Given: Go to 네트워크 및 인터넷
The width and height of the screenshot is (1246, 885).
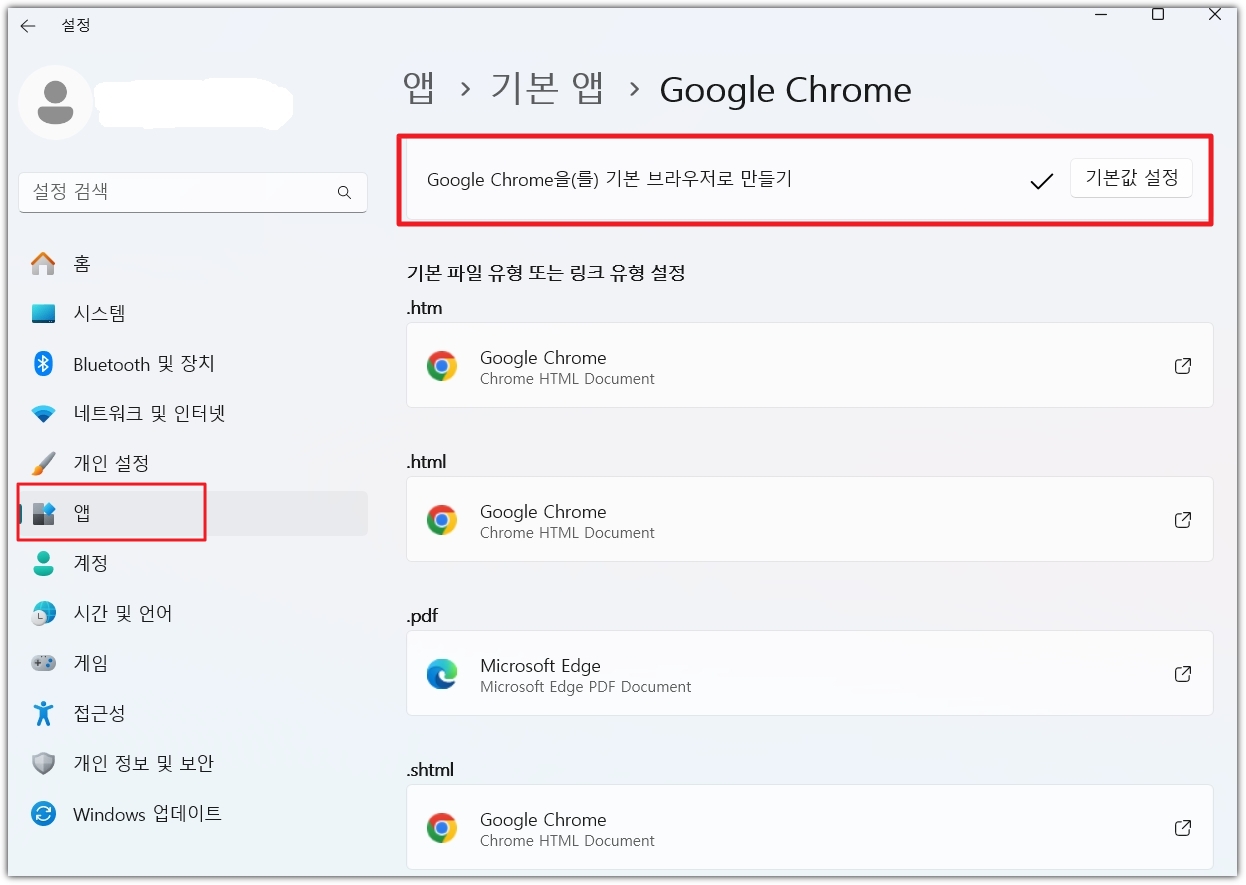Looking at the screenshot, I should [193, 414].
